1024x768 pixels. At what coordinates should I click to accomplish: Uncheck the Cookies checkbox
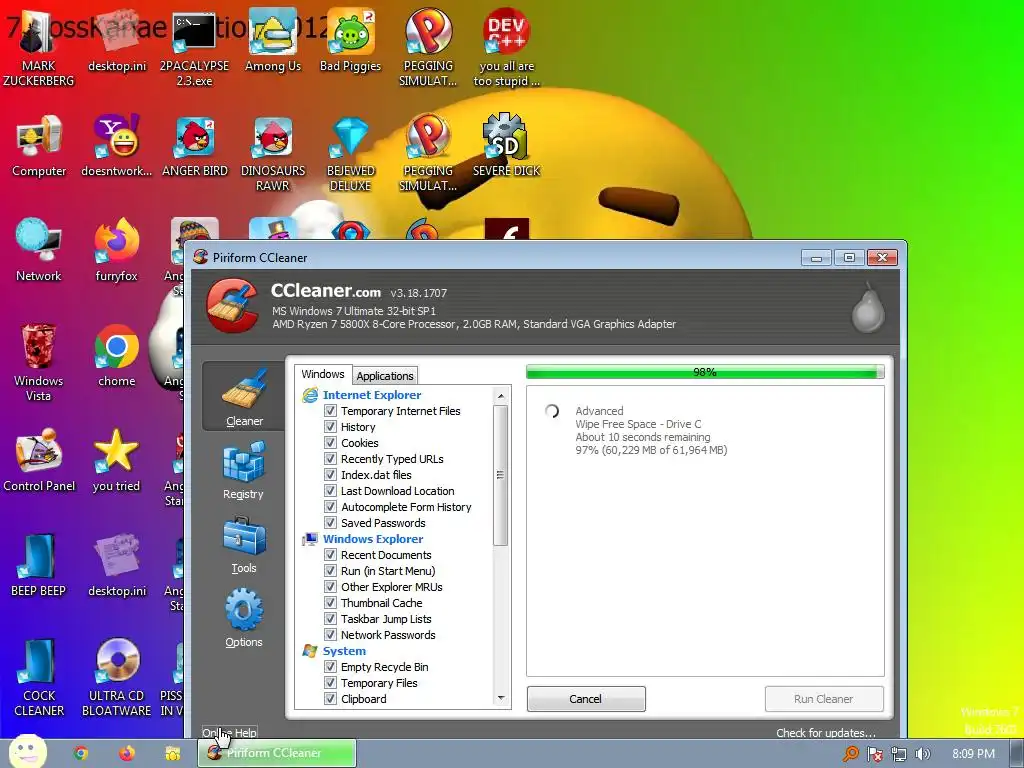(x=330, y=443)
